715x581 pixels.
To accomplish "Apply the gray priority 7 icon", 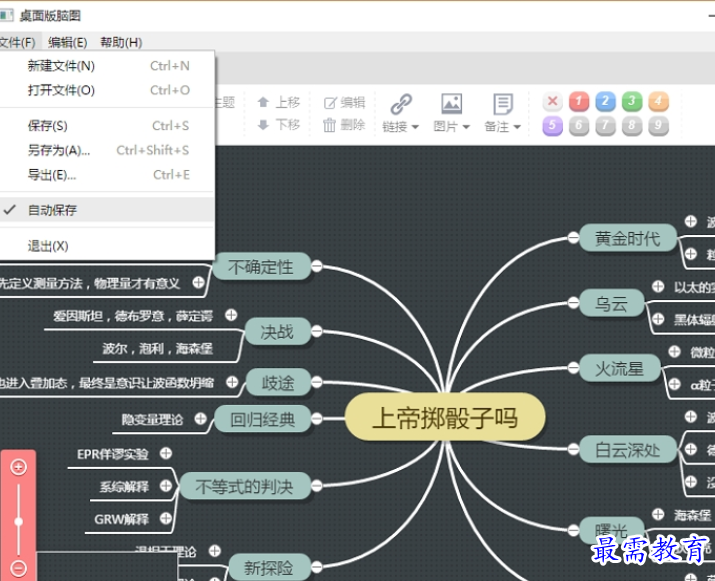I will click(x=605, y=125).
